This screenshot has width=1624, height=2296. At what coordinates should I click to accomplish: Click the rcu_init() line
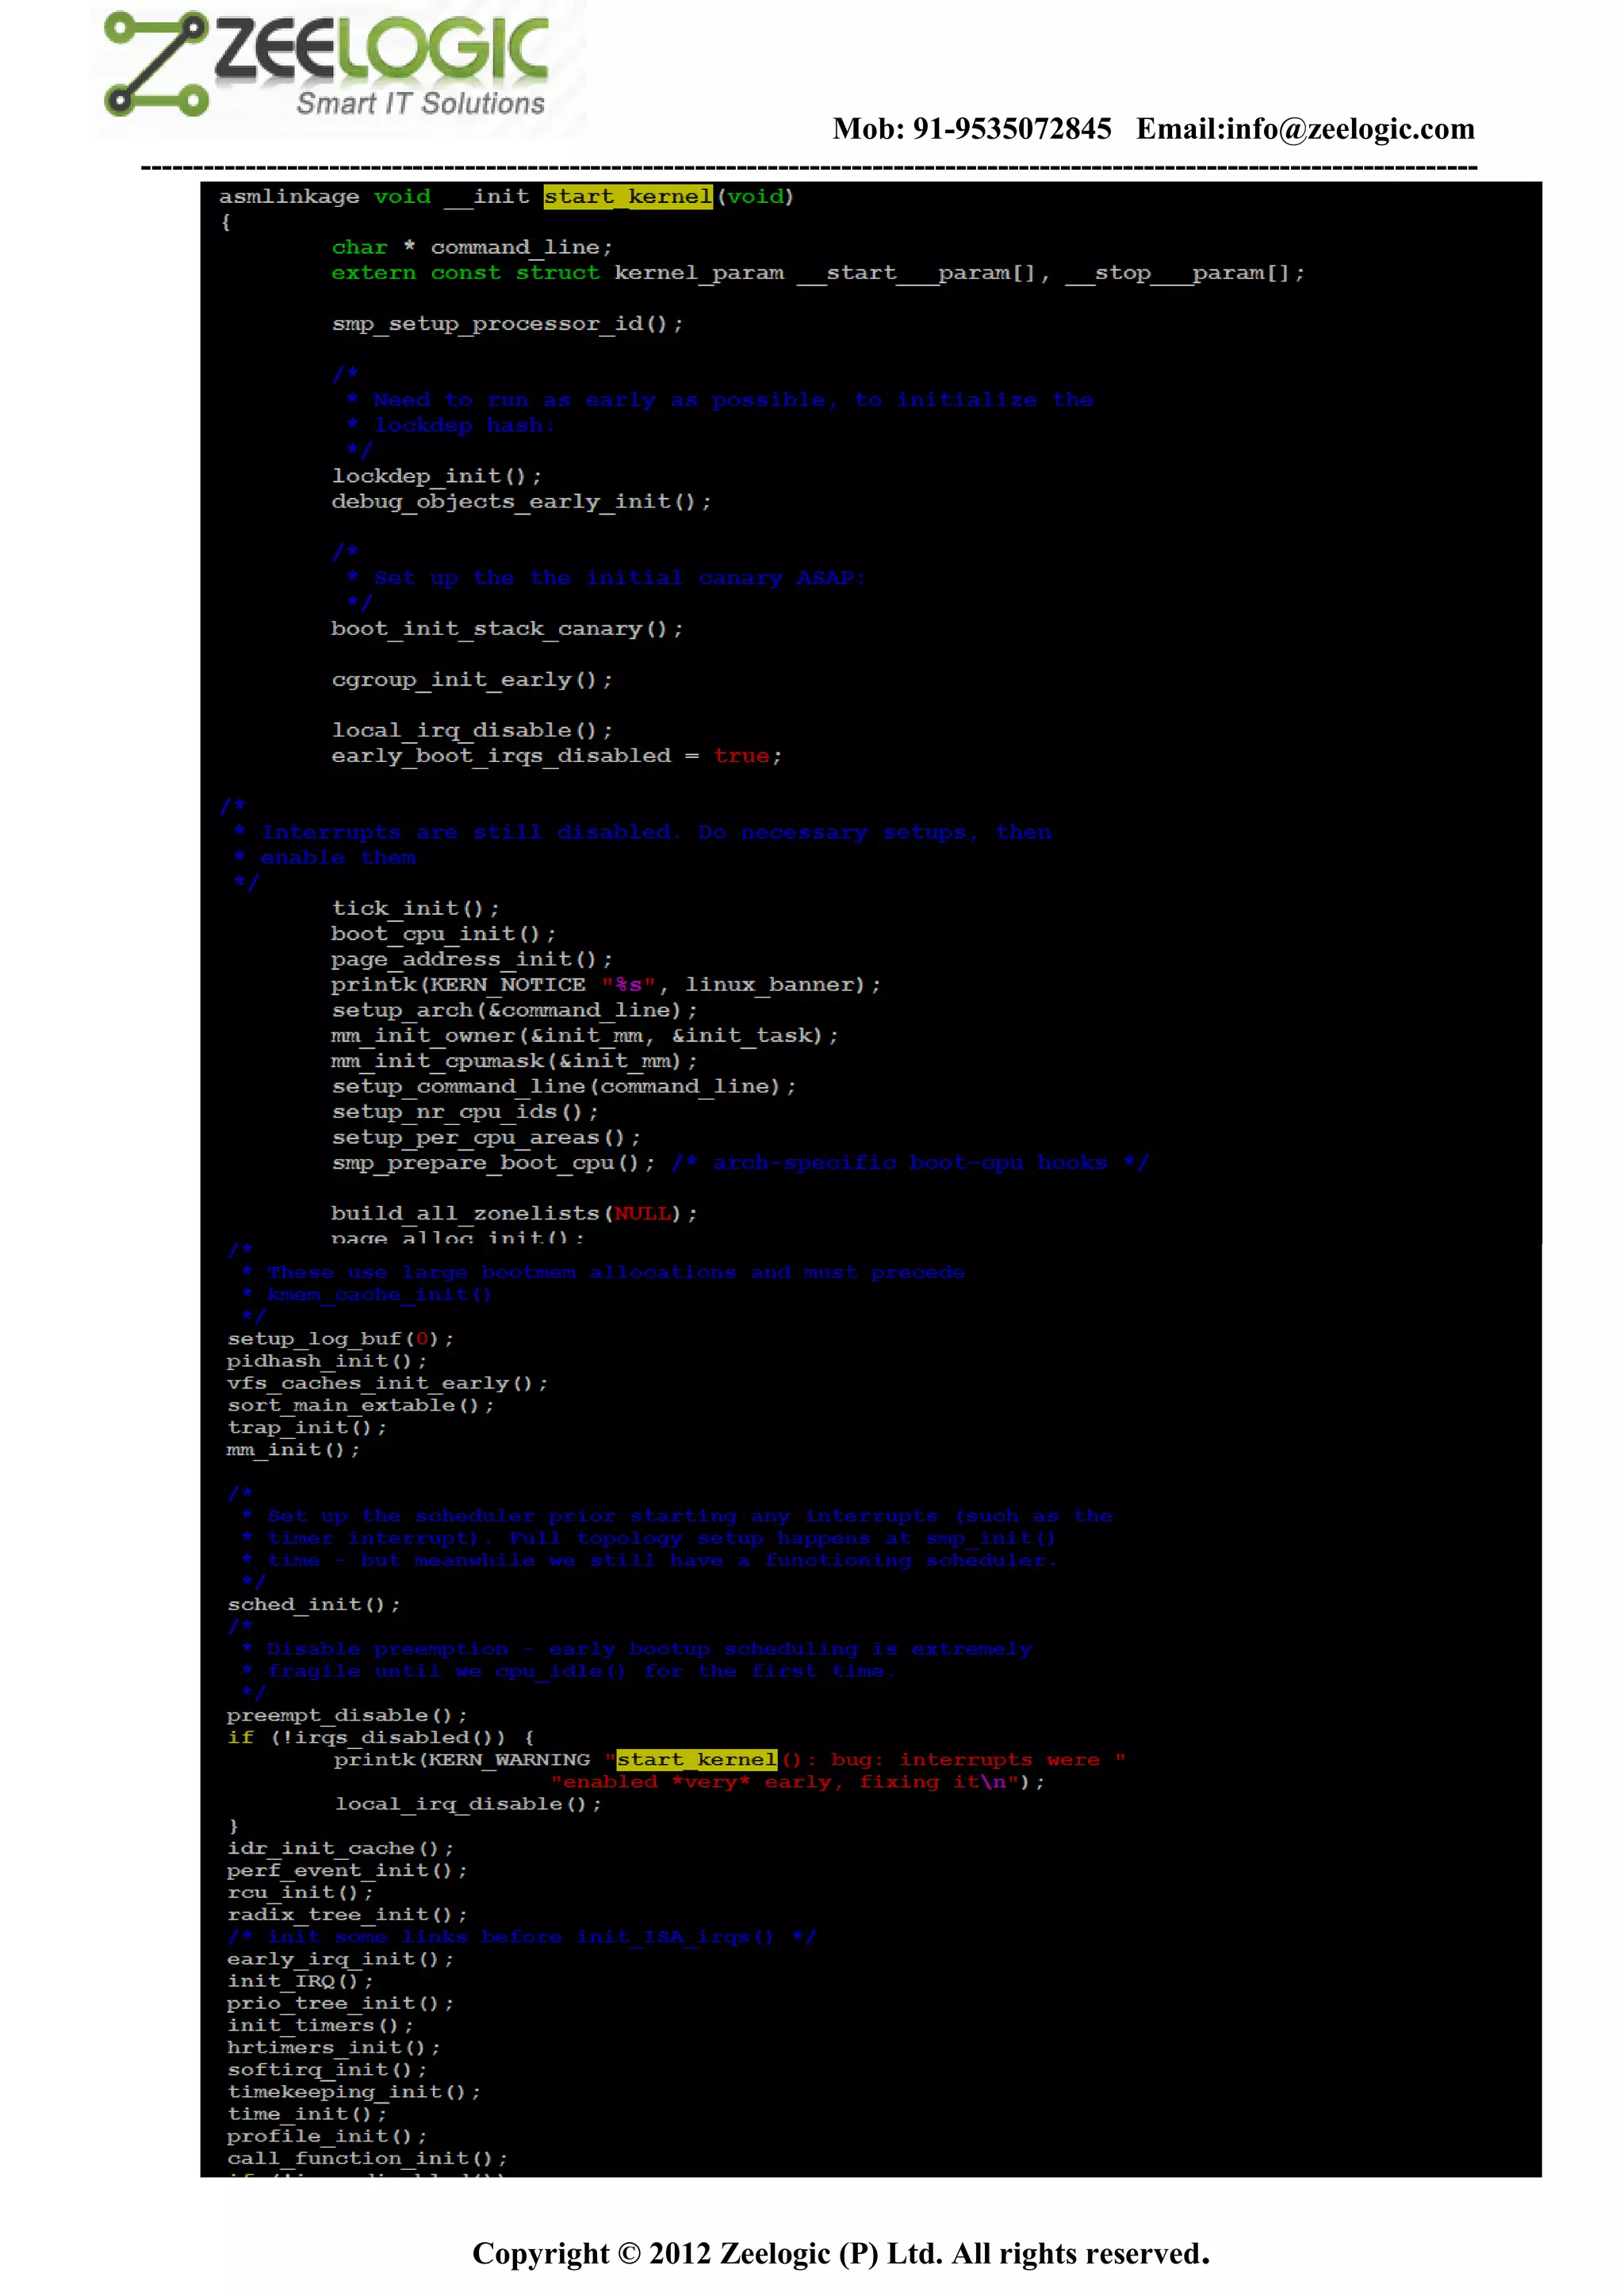[300, 1892]
